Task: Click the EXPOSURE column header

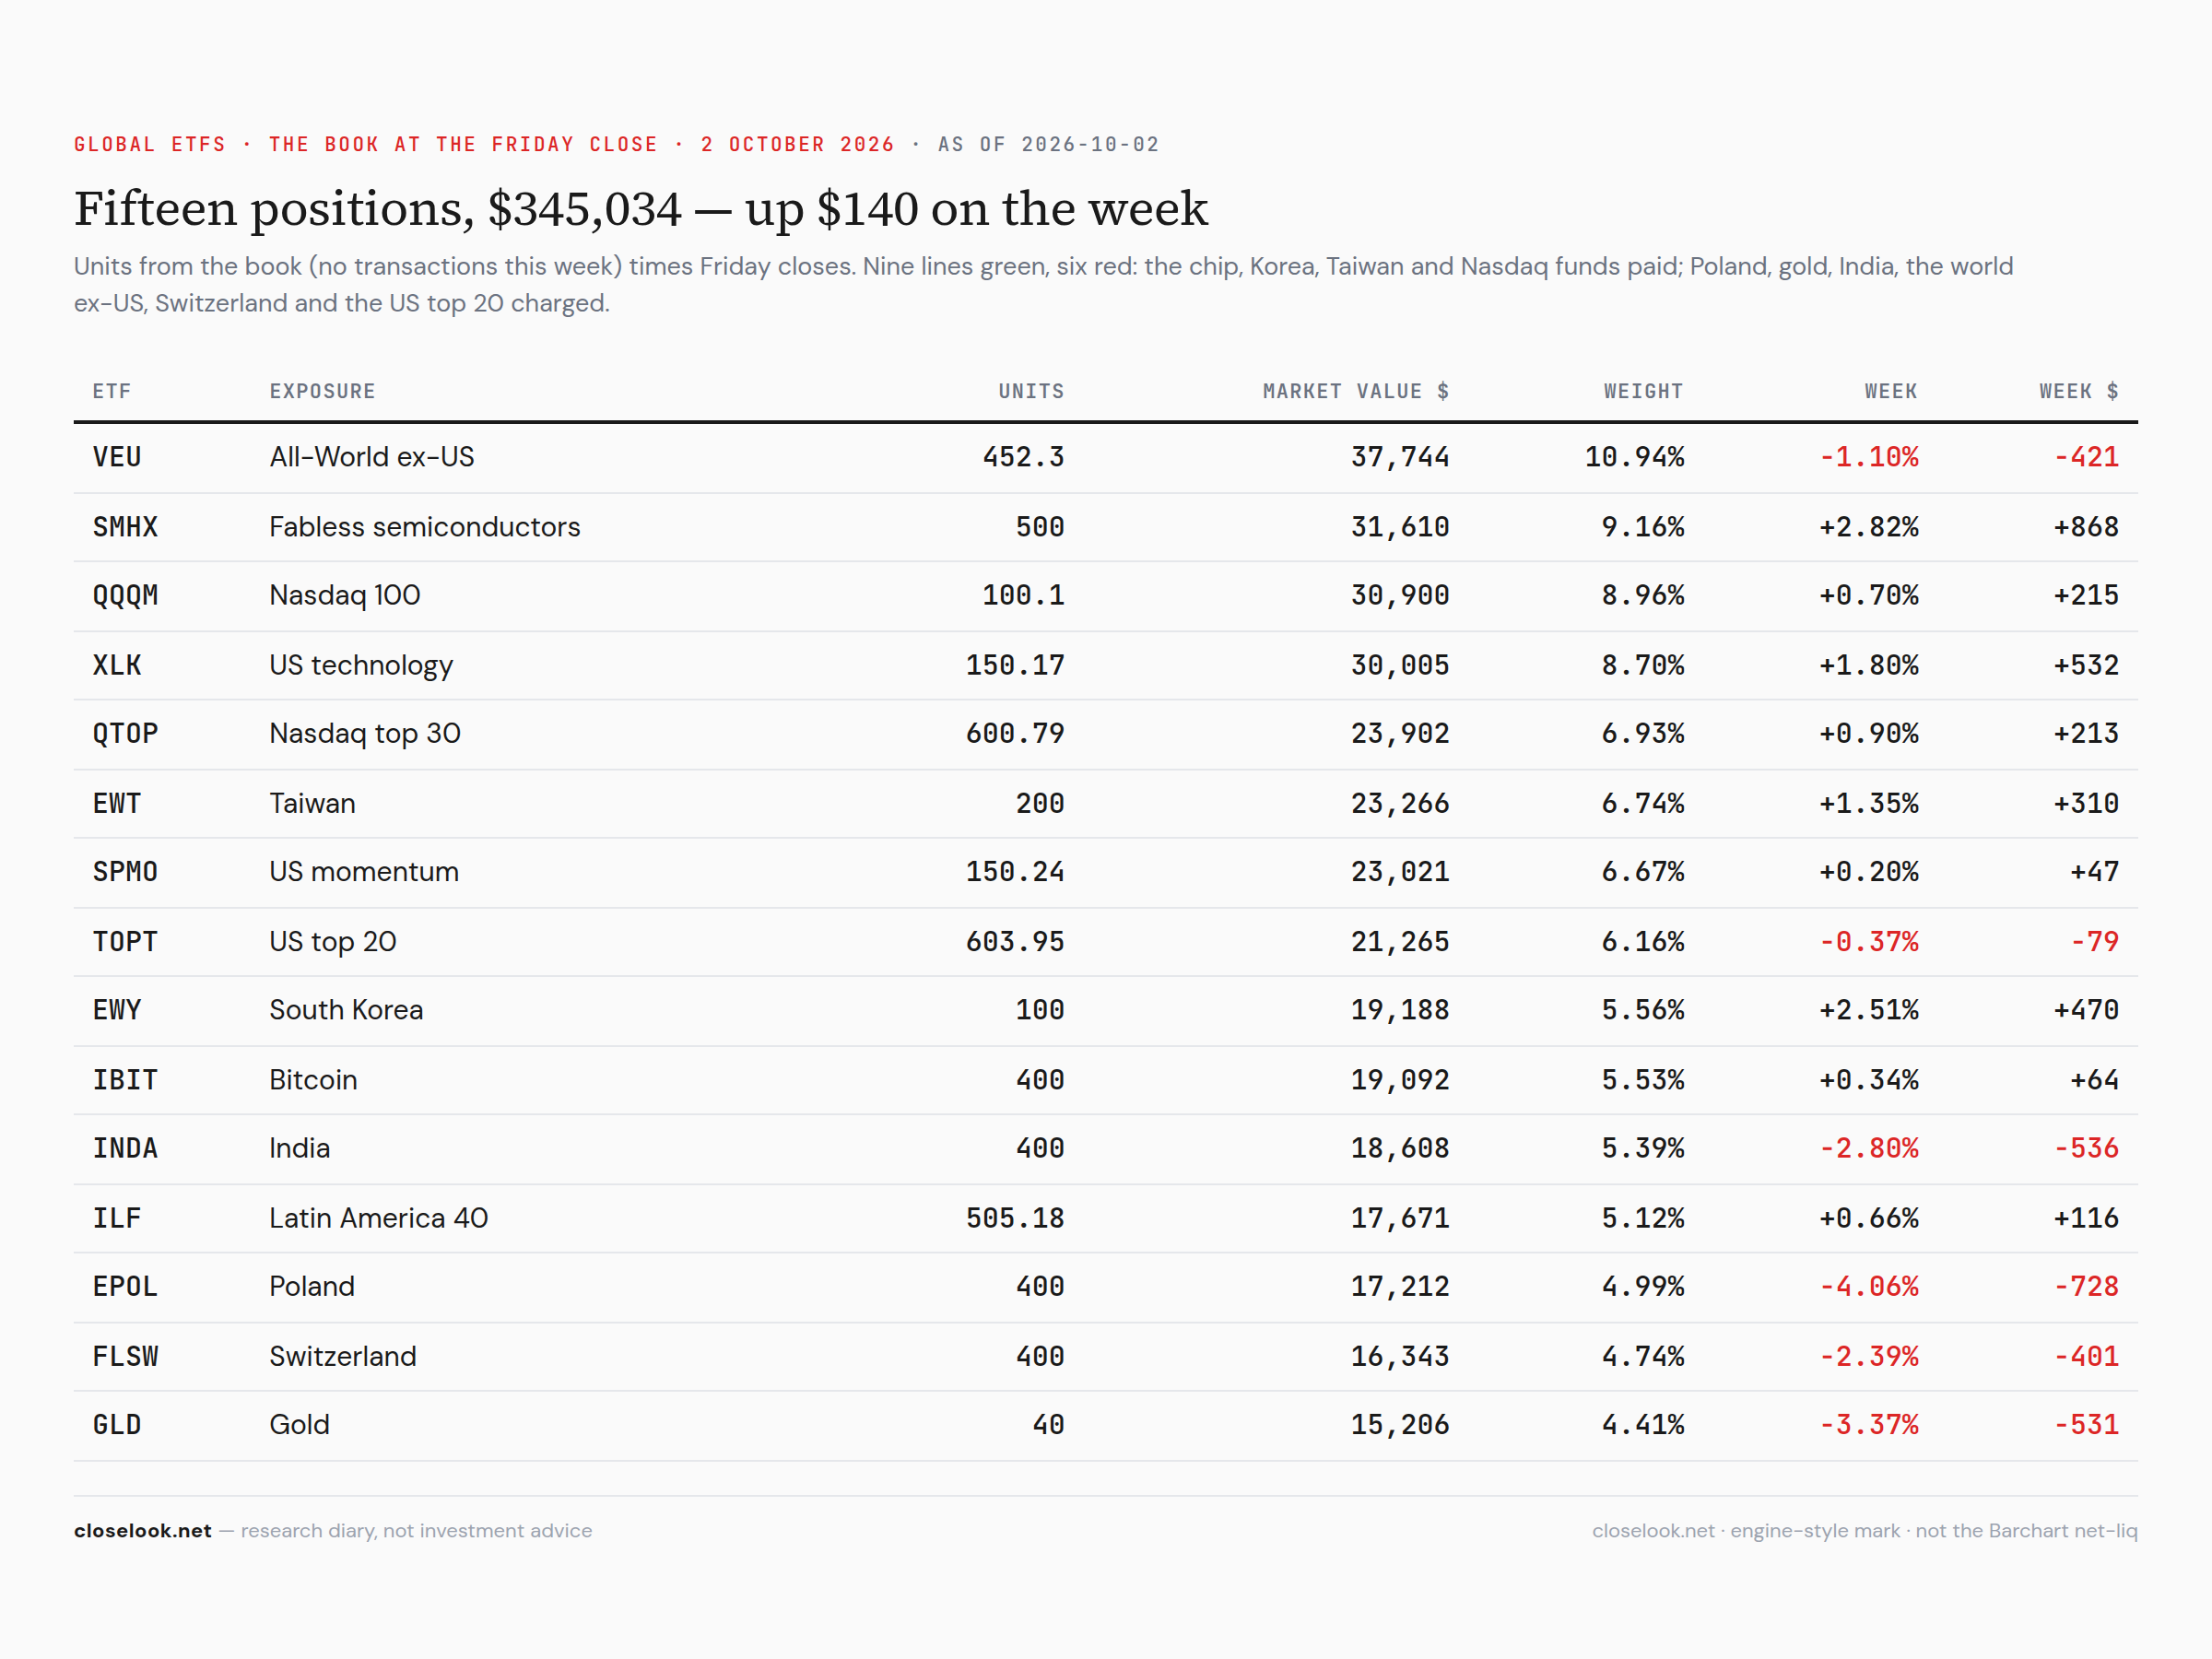Action: pos(322,391)
